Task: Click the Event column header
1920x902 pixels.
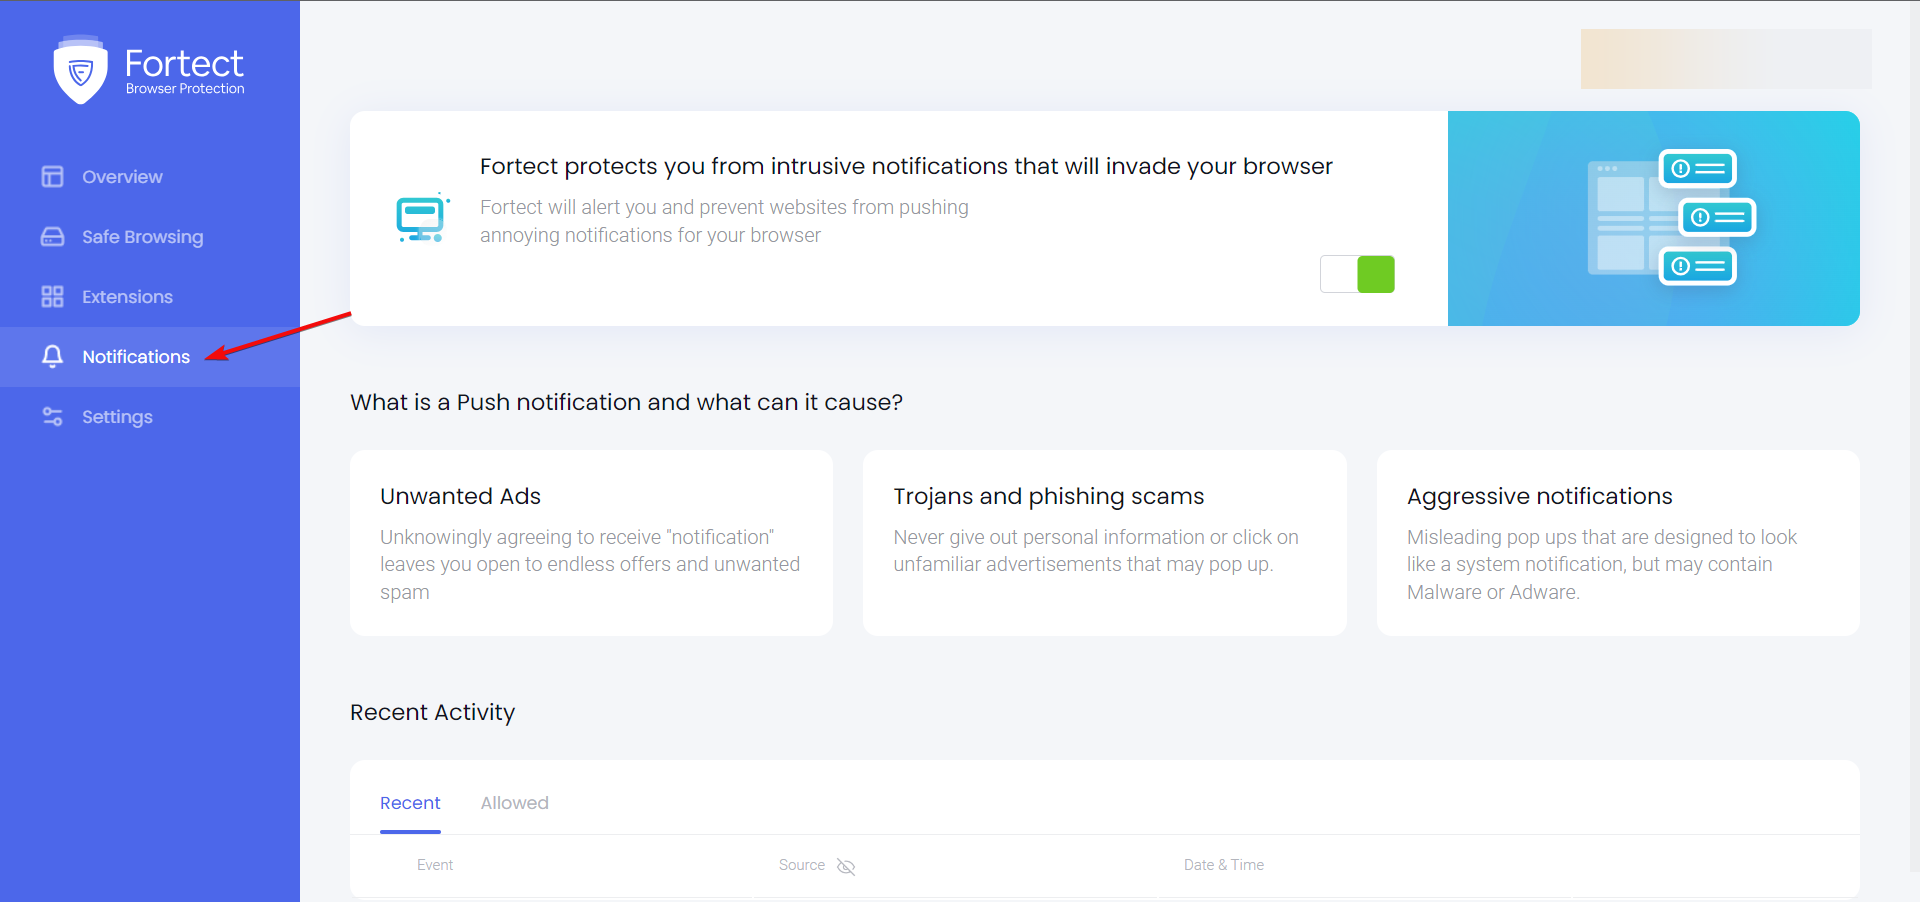Action: 435,865
